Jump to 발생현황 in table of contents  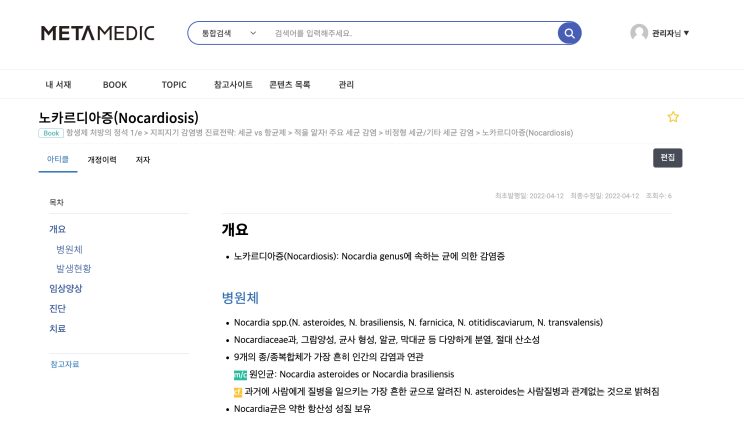tap(73, 269)
